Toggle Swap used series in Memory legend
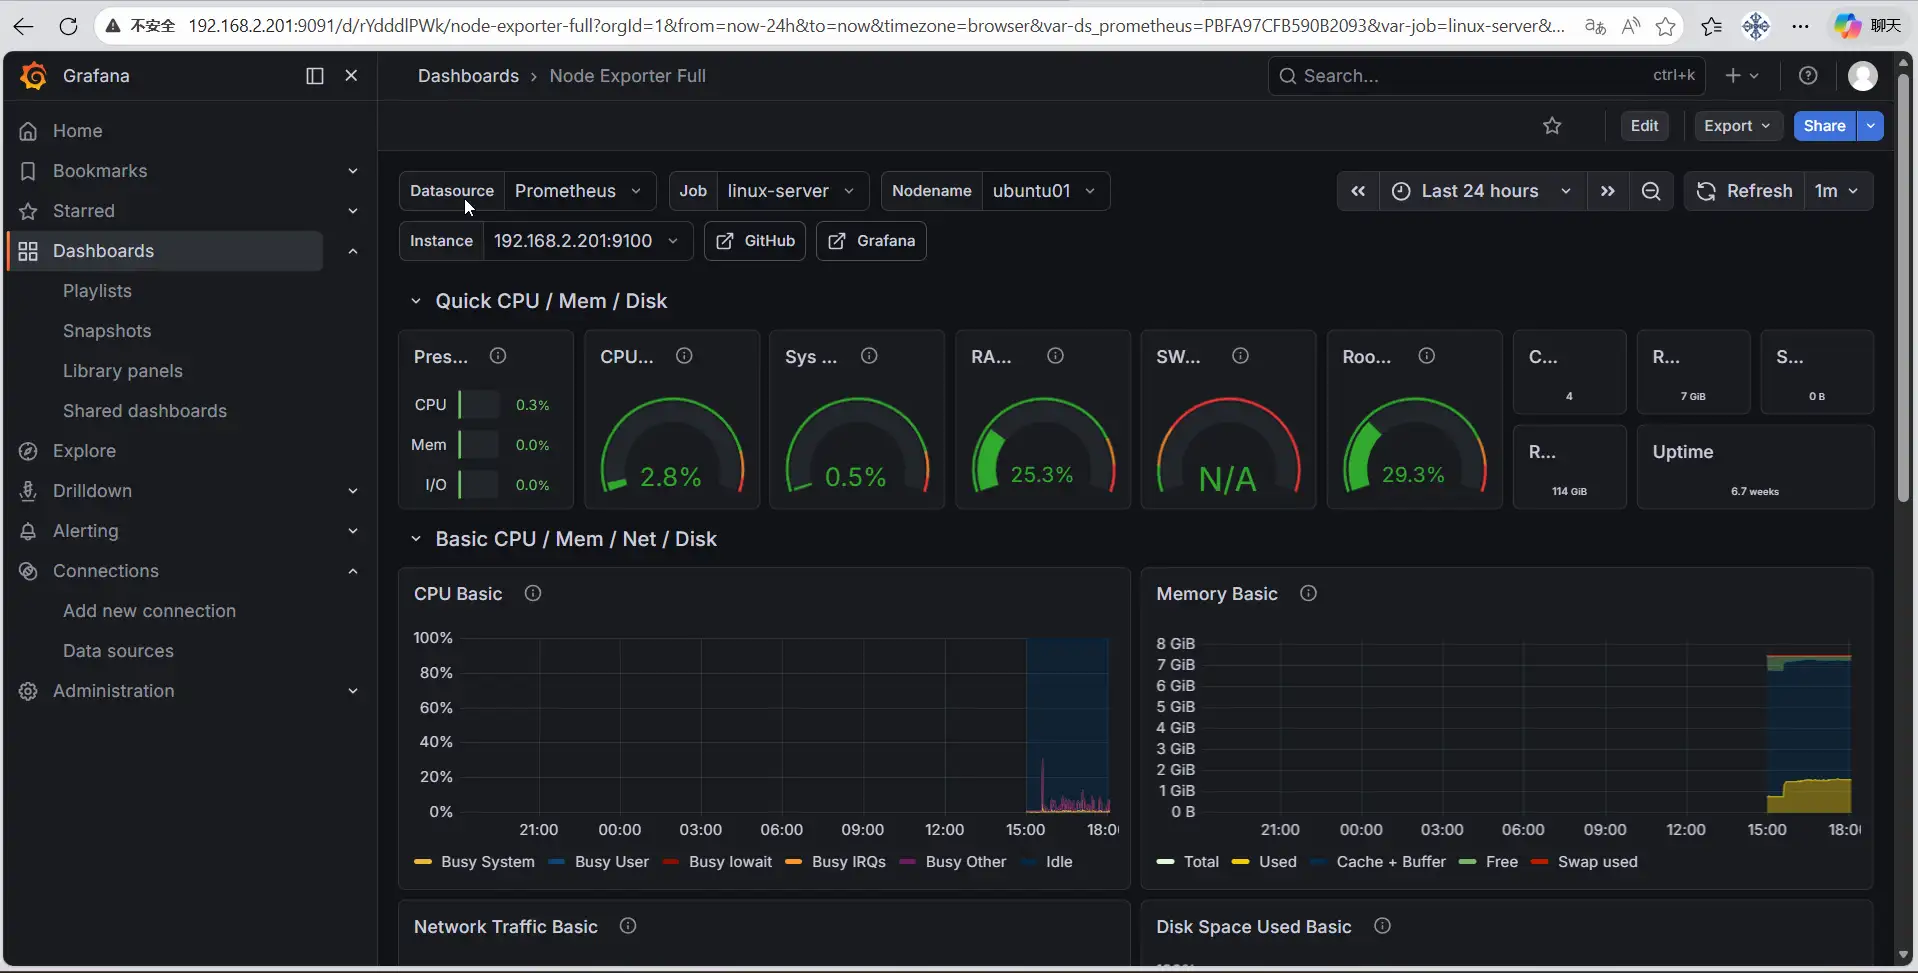Image resolution: width=1918 pixels, height=973 pixels. [1597, 862]
